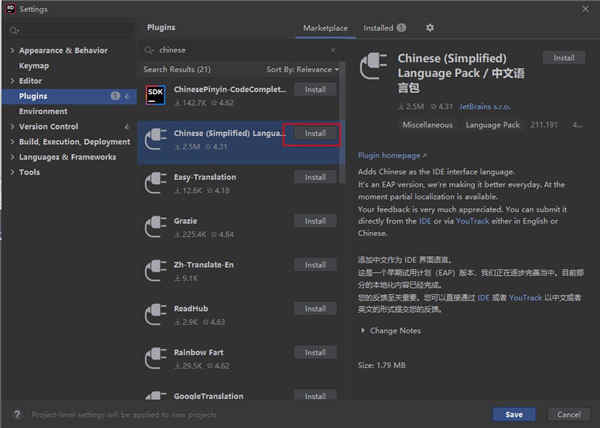Screen dimensions: 600x428
Task: Click Search Results (21) label
Action: (177, 69)
